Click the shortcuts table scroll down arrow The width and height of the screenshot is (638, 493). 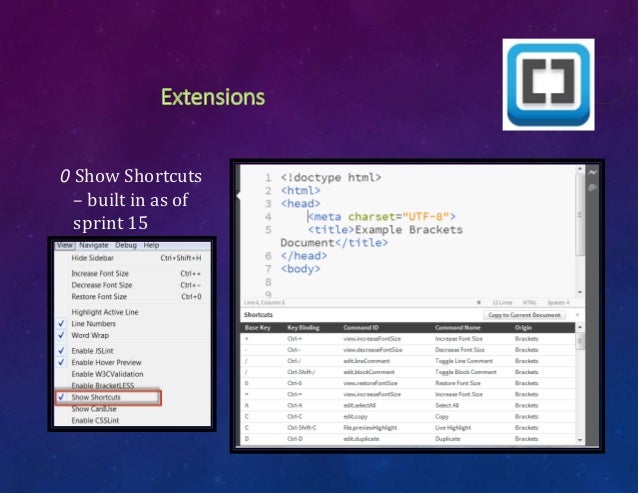click(580, 440)
